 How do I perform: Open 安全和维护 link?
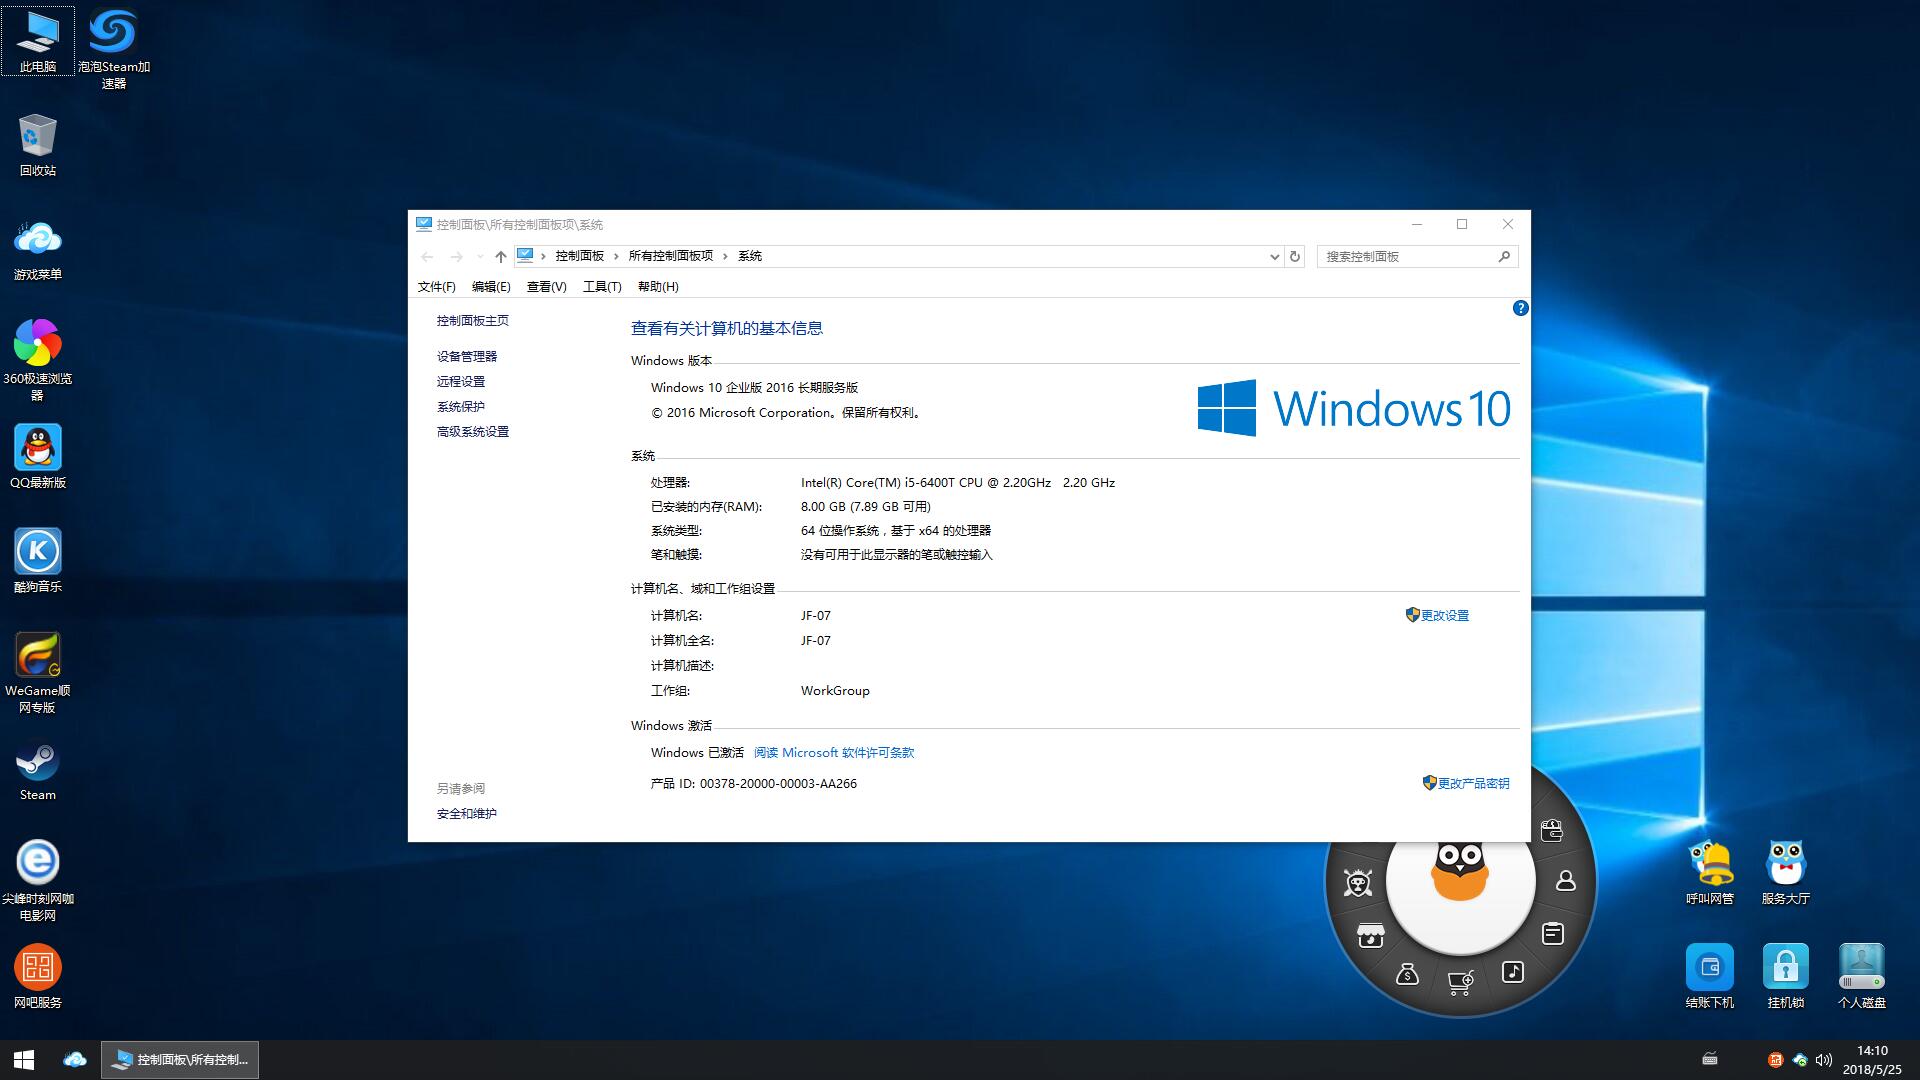(467, 814)
